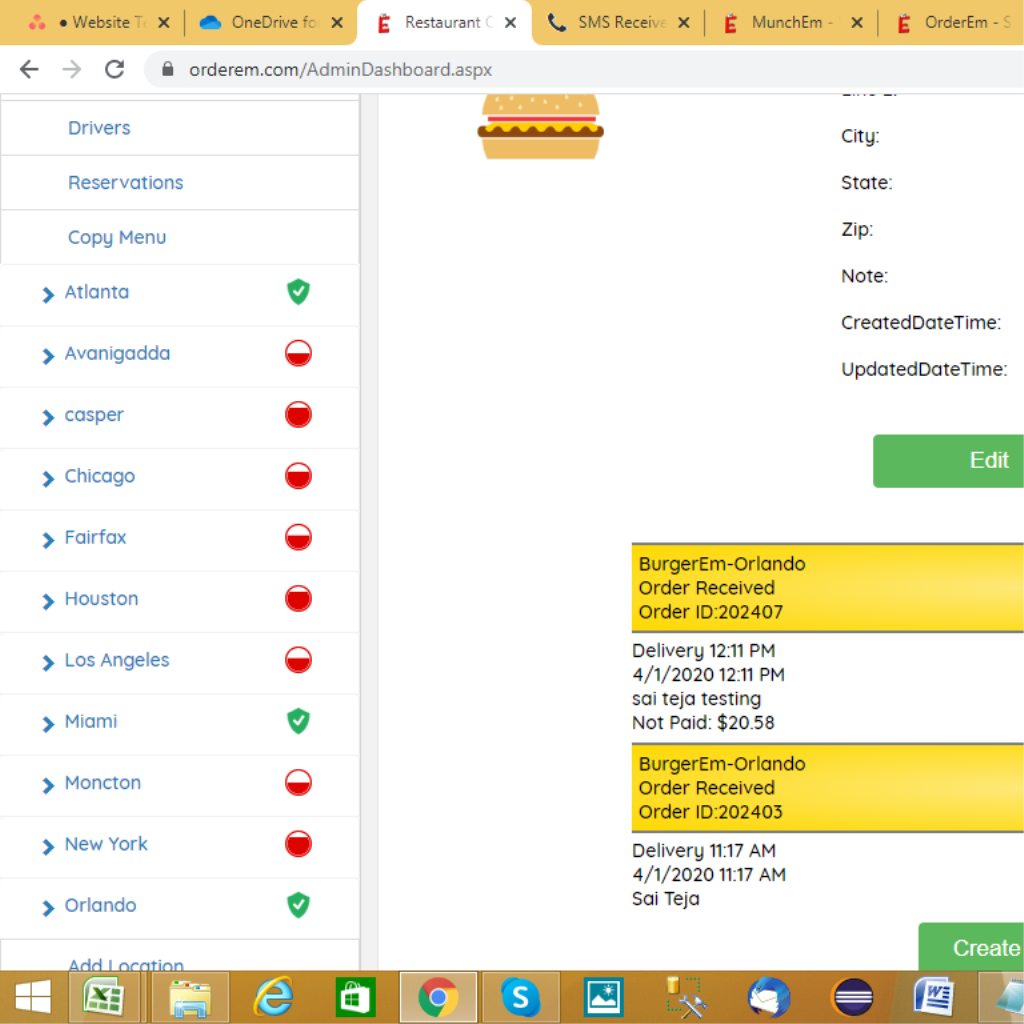Click the burger logo image
The height and width of the screenshot is (1024, 1024).
click(x=540, y=126)
